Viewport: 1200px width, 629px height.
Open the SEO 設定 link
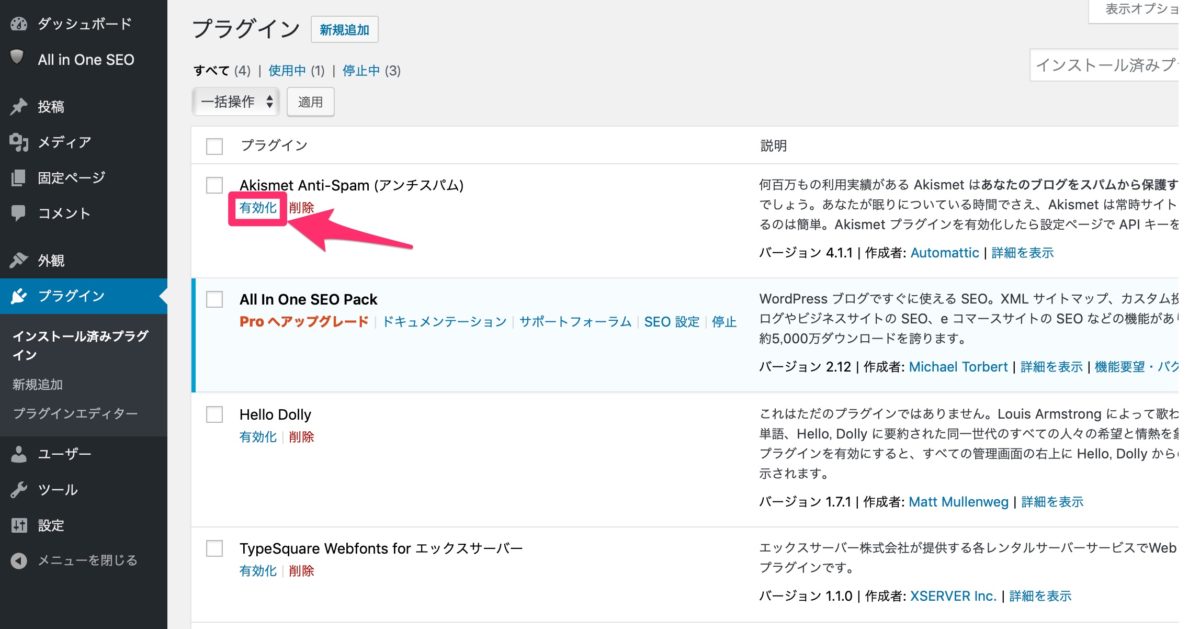[672, 322]
